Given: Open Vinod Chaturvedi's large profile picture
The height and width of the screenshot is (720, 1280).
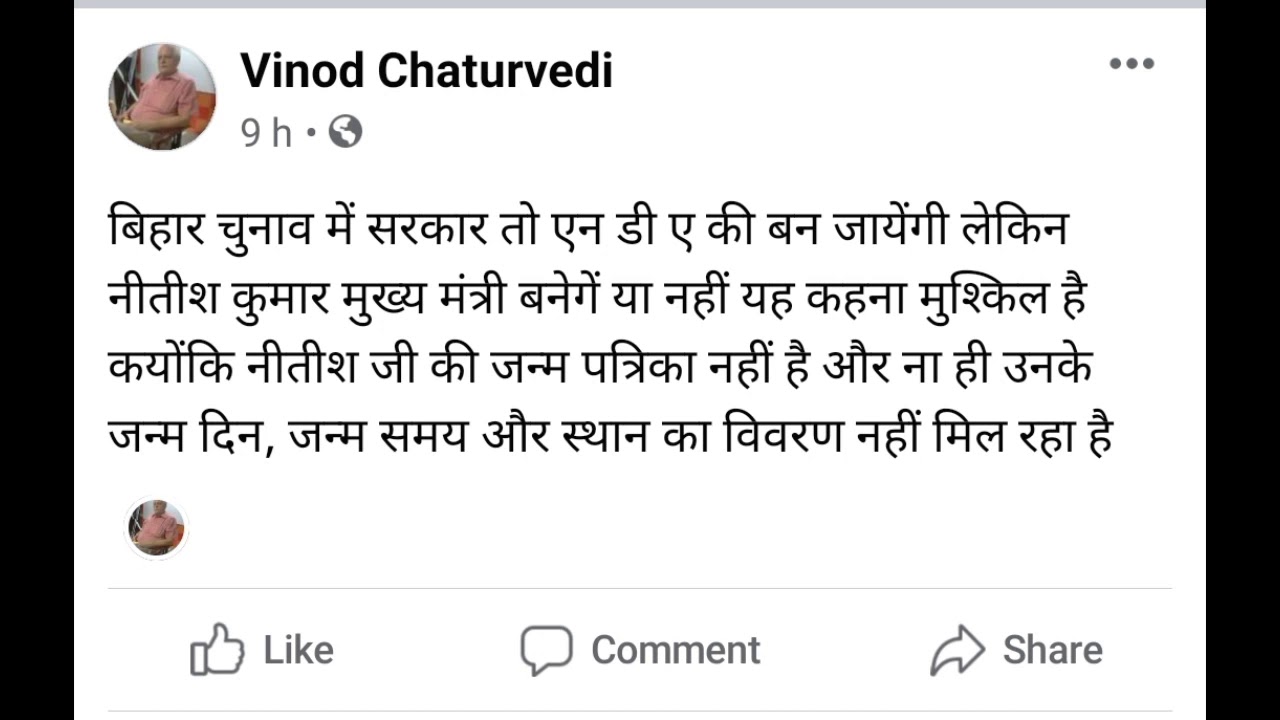Looking at the screenshot, I should (162, 97).
